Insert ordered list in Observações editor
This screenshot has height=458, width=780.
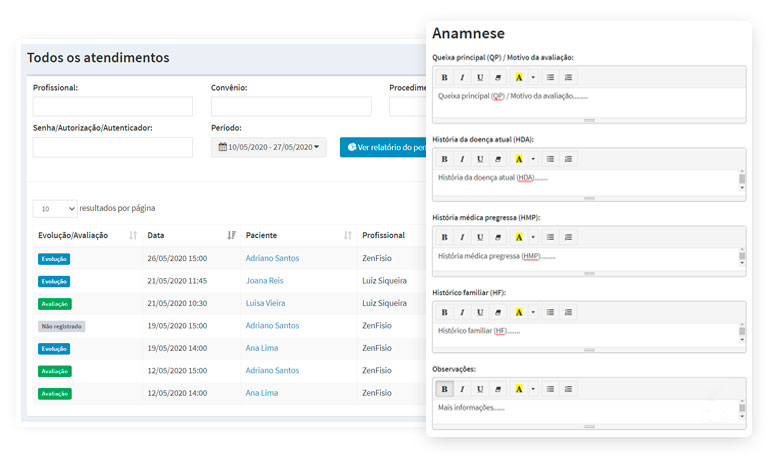pos(568,389)
